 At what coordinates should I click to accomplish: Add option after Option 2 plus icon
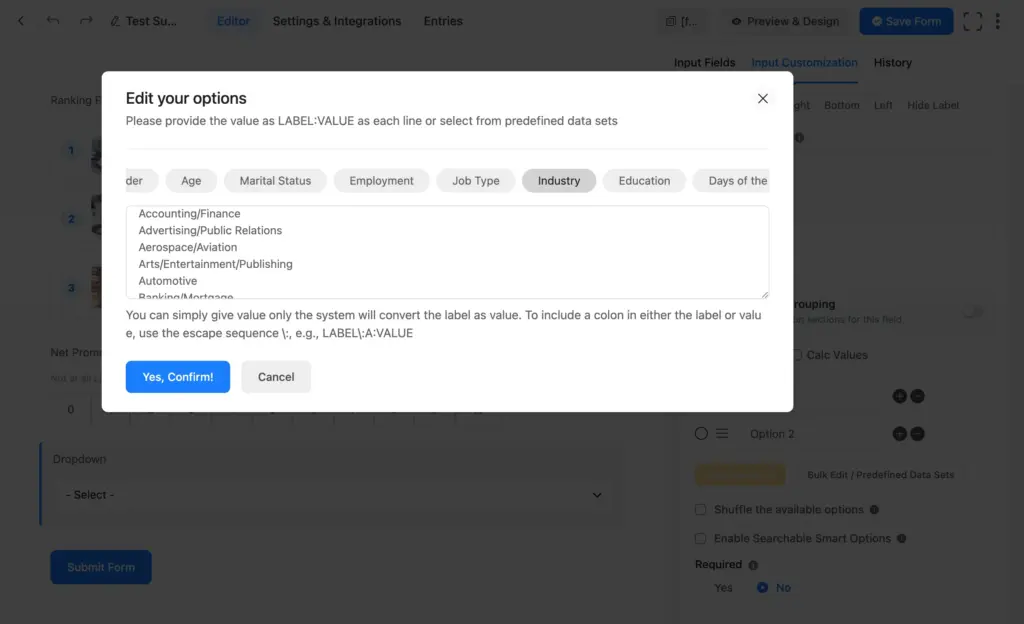tap(899, 434)
